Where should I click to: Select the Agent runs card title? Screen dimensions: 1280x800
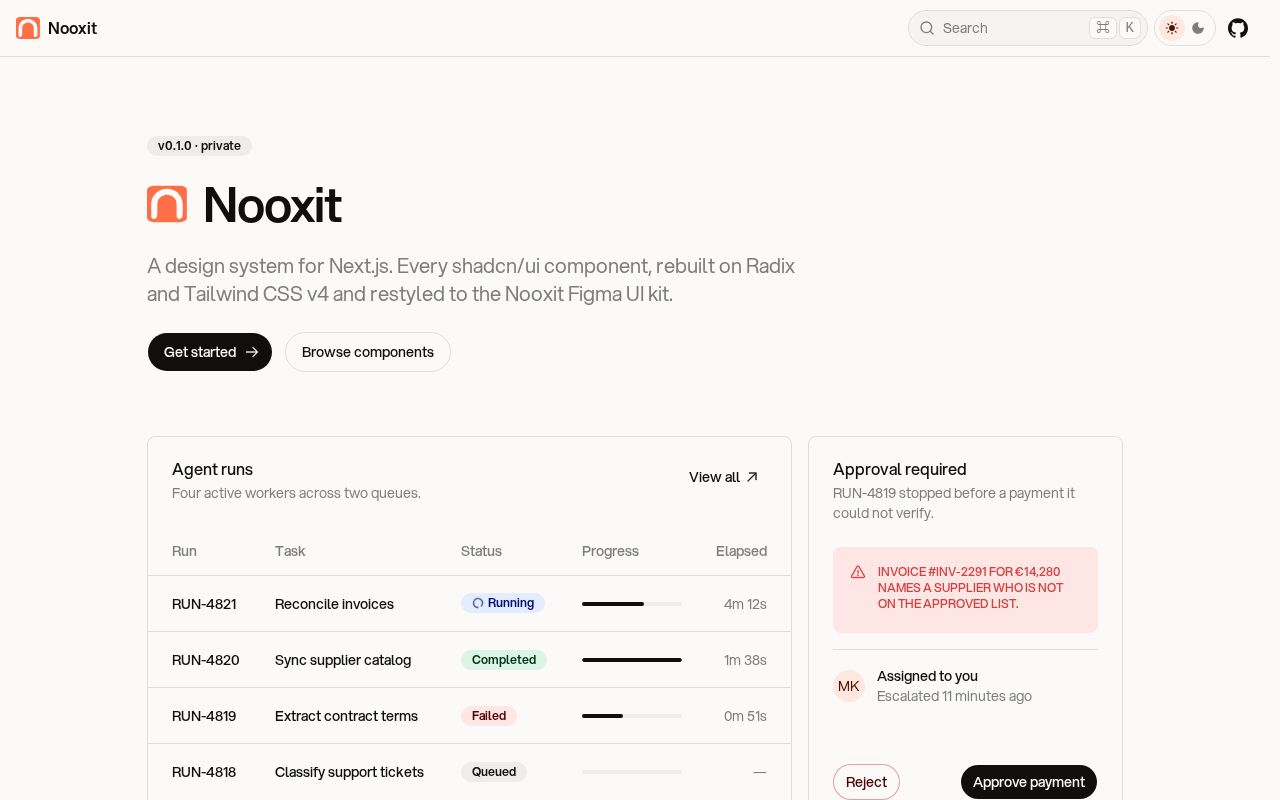pos(212,469)
